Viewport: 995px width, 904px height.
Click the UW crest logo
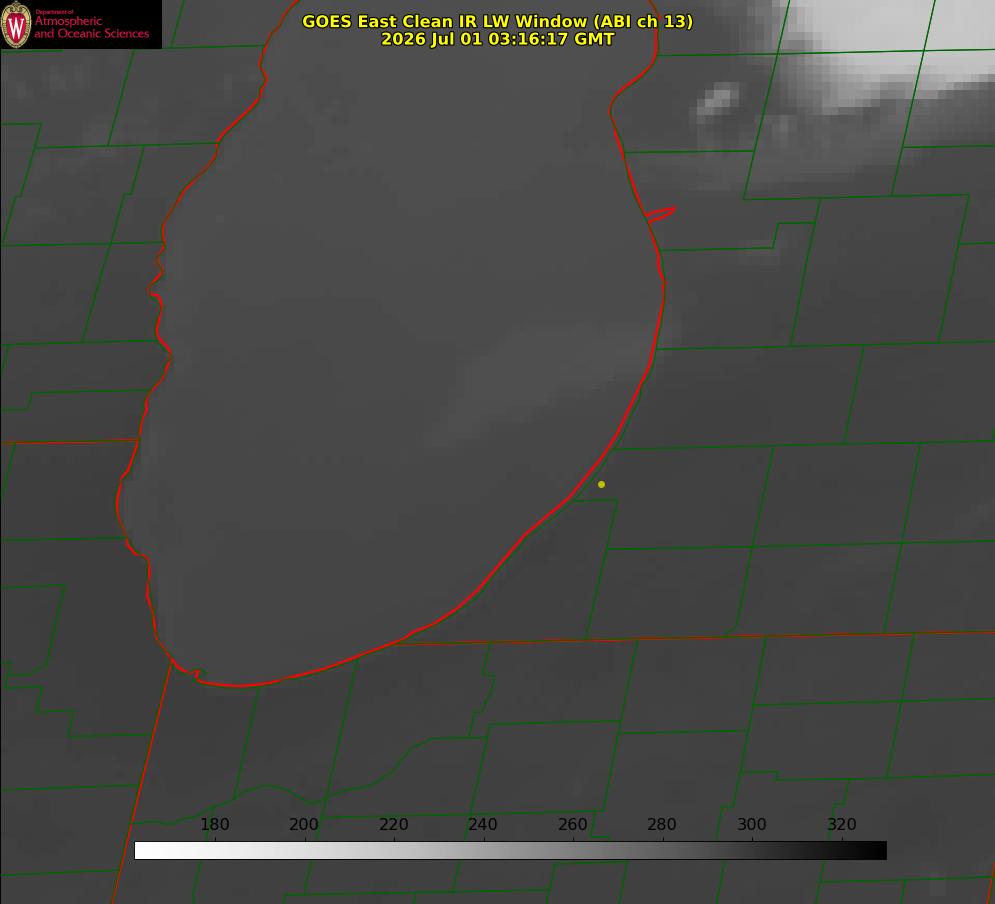coord(16,24)
